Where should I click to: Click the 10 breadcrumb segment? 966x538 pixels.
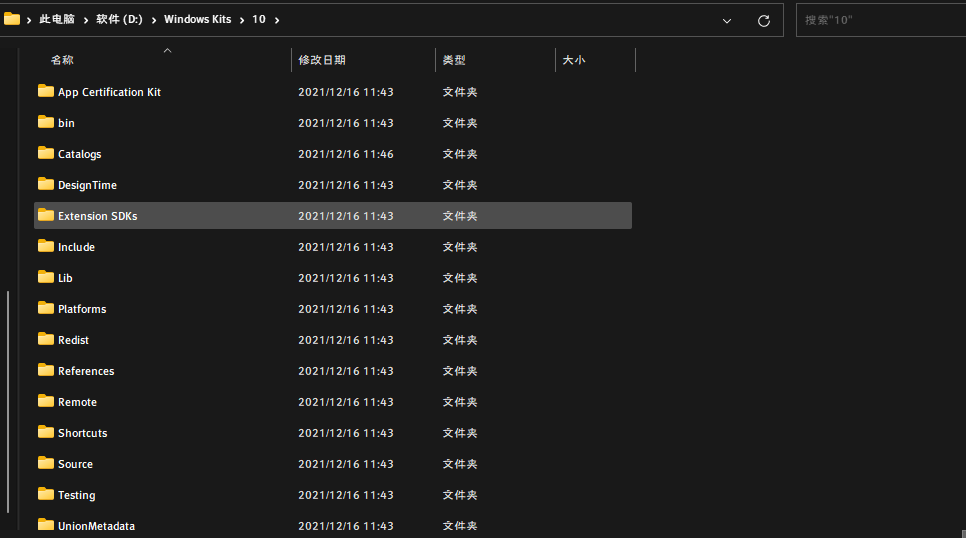[259, 20]
